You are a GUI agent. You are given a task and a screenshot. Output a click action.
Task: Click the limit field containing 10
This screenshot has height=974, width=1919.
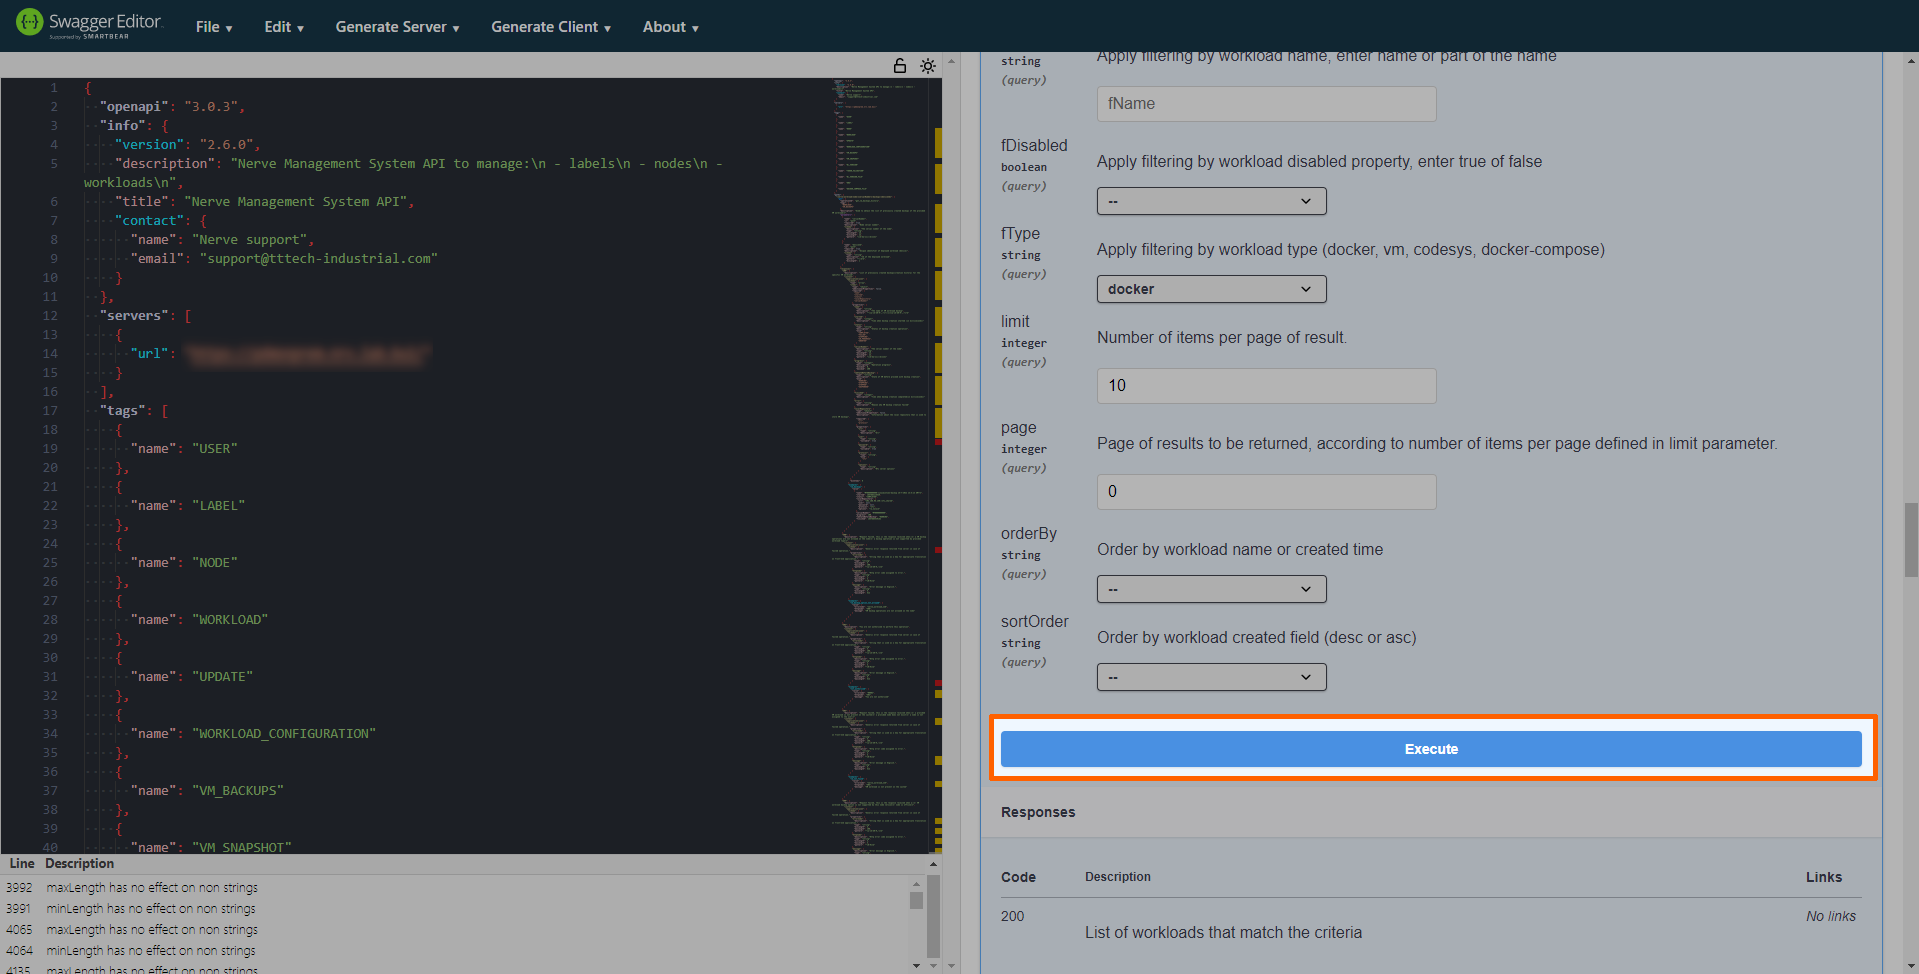point(1266,386)
